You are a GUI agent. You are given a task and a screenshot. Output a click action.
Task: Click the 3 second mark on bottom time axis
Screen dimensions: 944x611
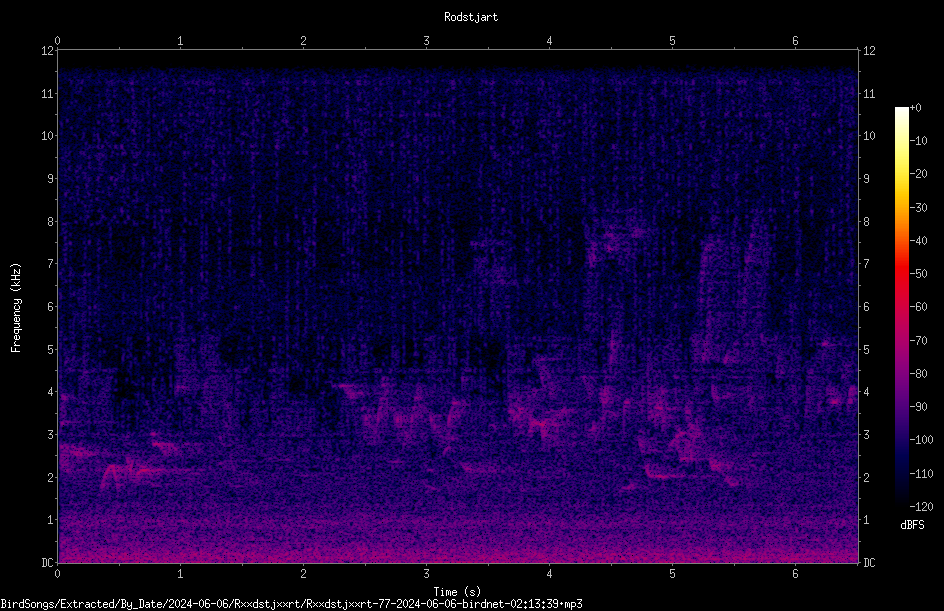426,574
